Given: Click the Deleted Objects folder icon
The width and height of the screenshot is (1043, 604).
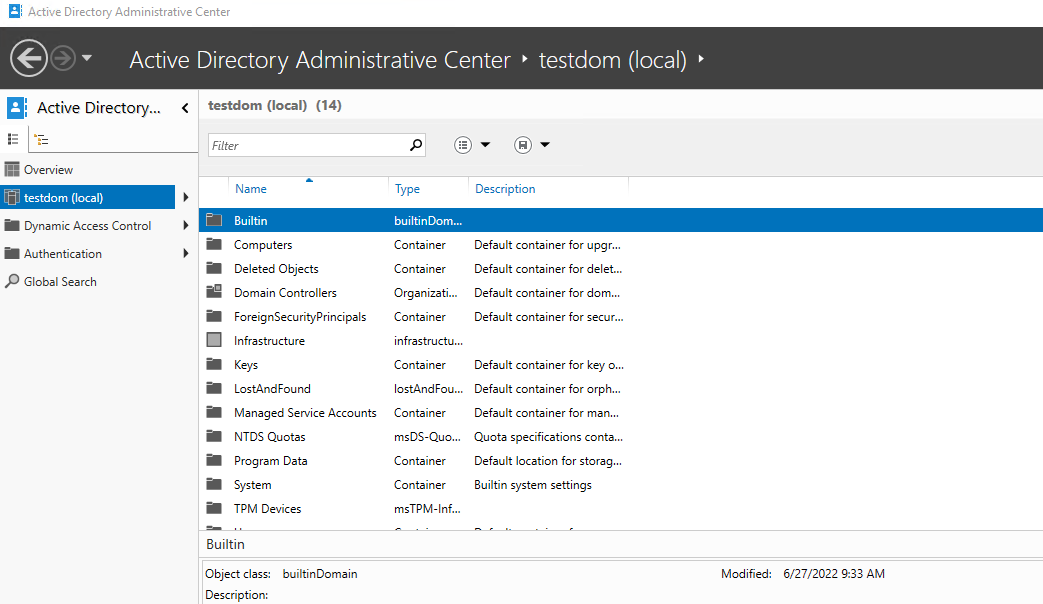Looking at the screenshot, I should click(214, 268).
